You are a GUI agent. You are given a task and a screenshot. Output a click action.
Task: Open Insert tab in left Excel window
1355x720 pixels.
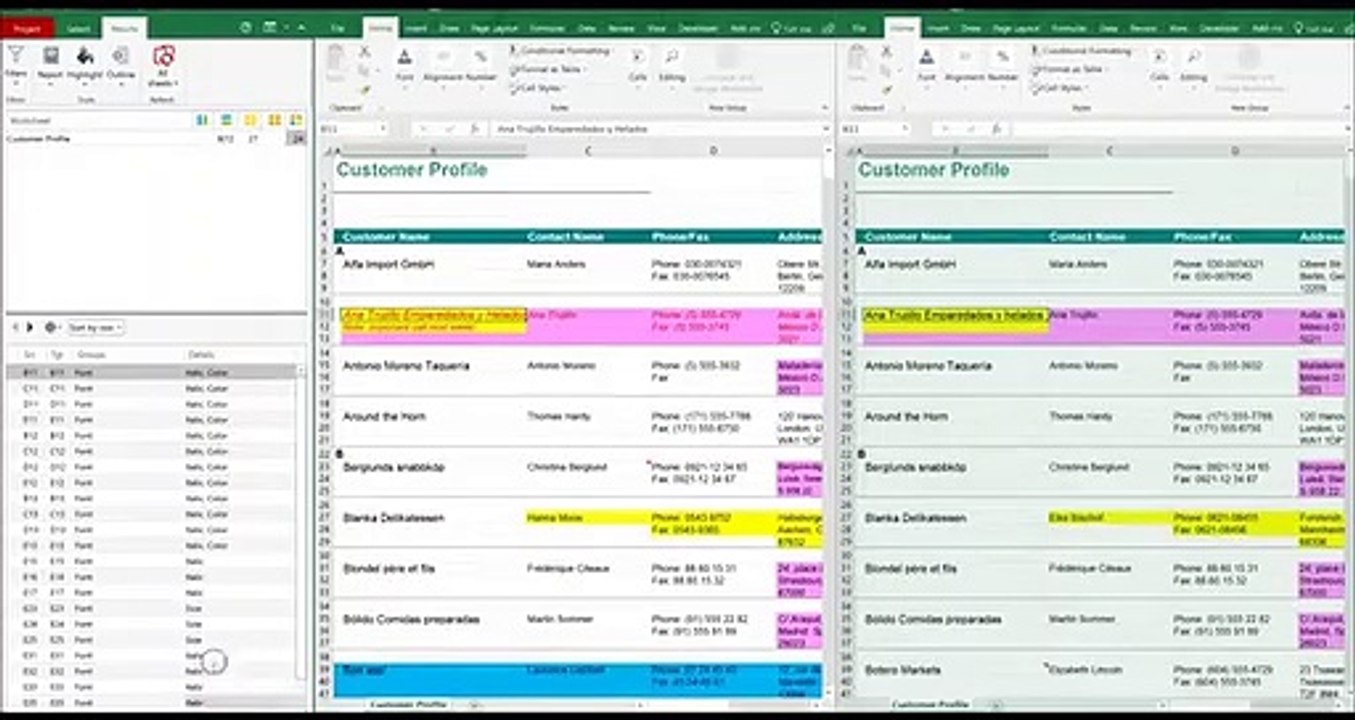point(414,29)
